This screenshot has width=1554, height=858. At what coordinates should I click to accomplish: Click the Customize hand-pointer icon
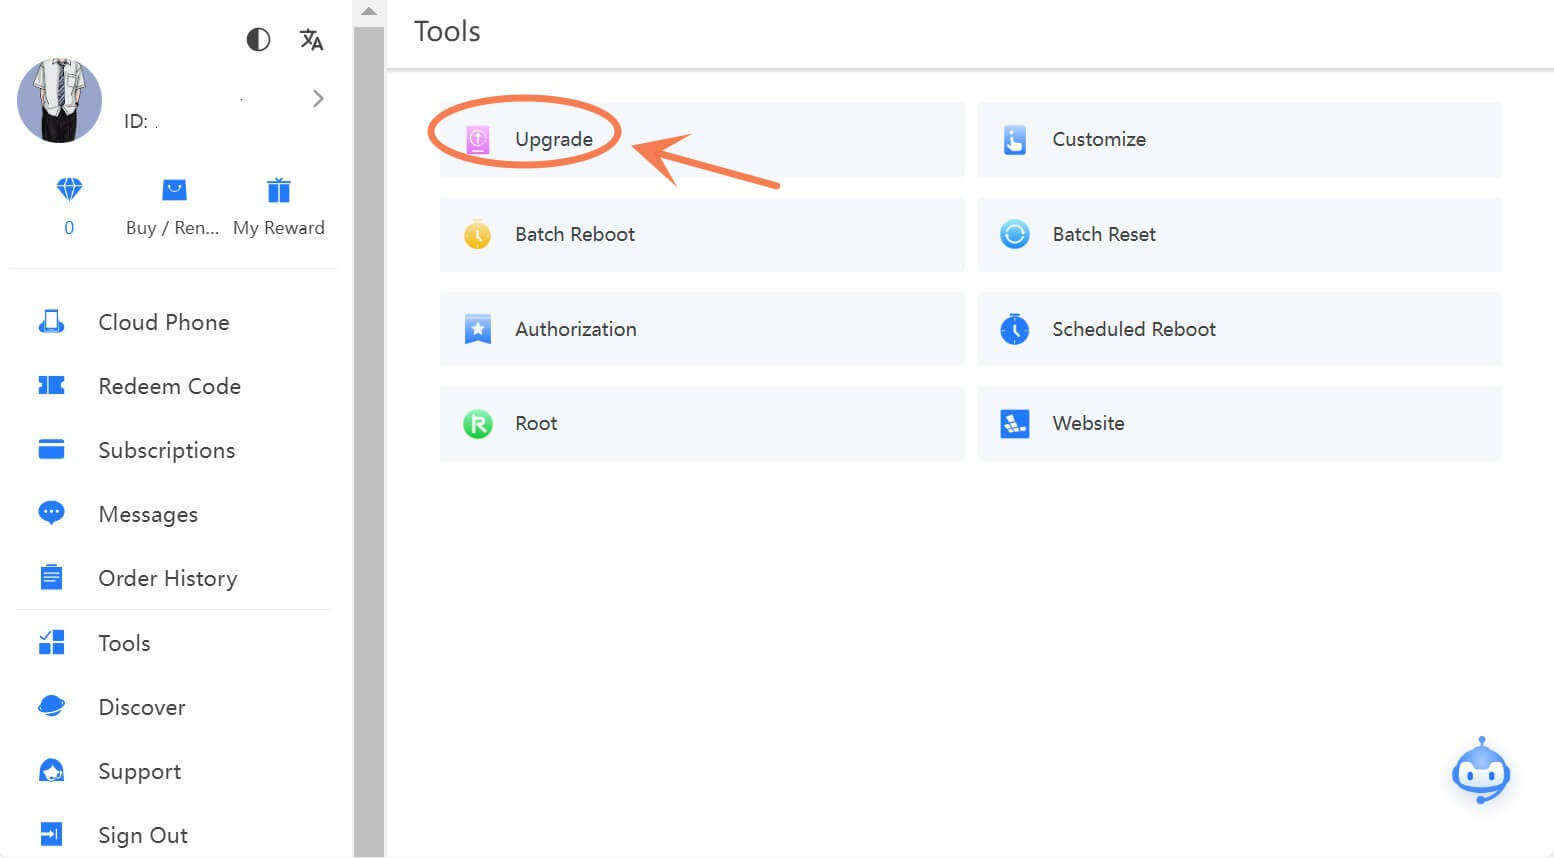click(x=1015, y=140)
